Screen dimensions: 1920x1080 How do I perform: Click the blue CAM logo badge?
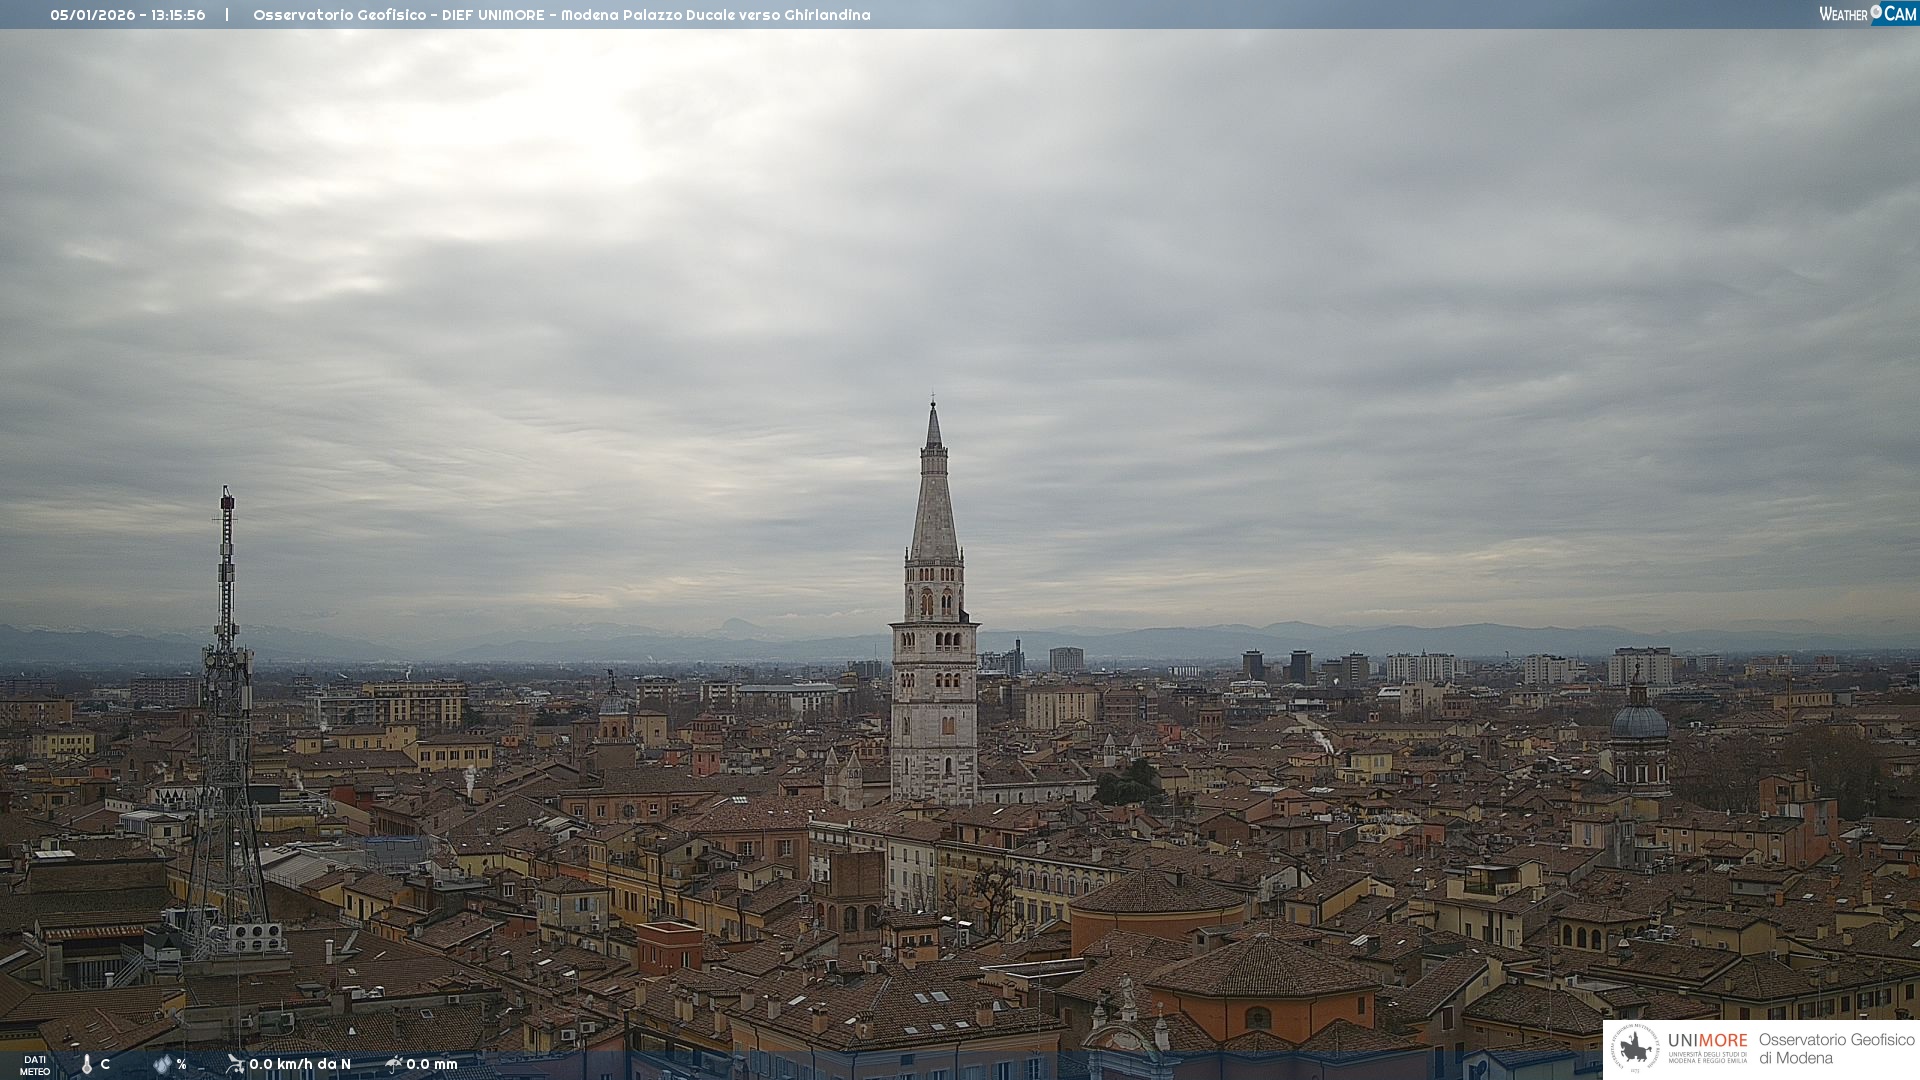click(1899, 14)
